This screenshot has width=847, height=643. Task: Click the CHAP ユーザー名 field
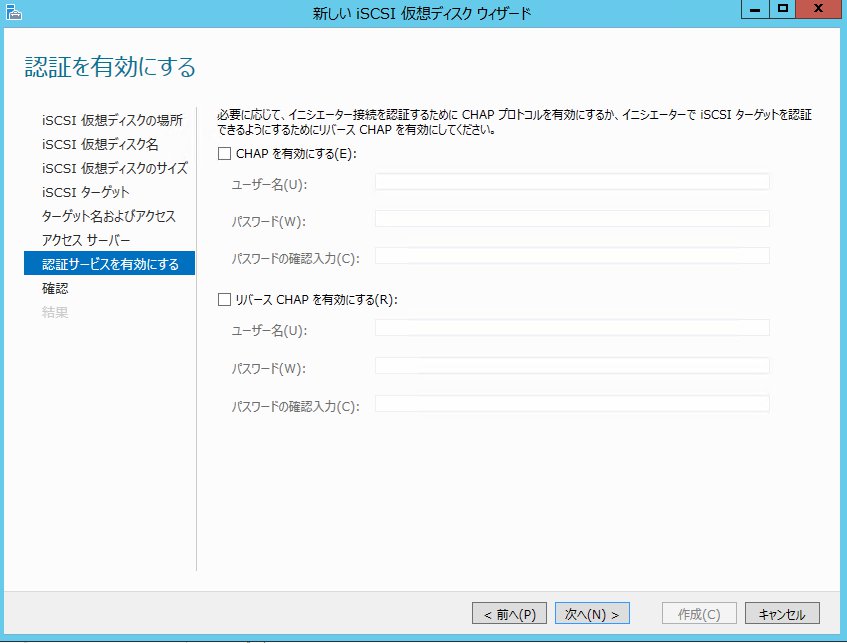(572, 182)
